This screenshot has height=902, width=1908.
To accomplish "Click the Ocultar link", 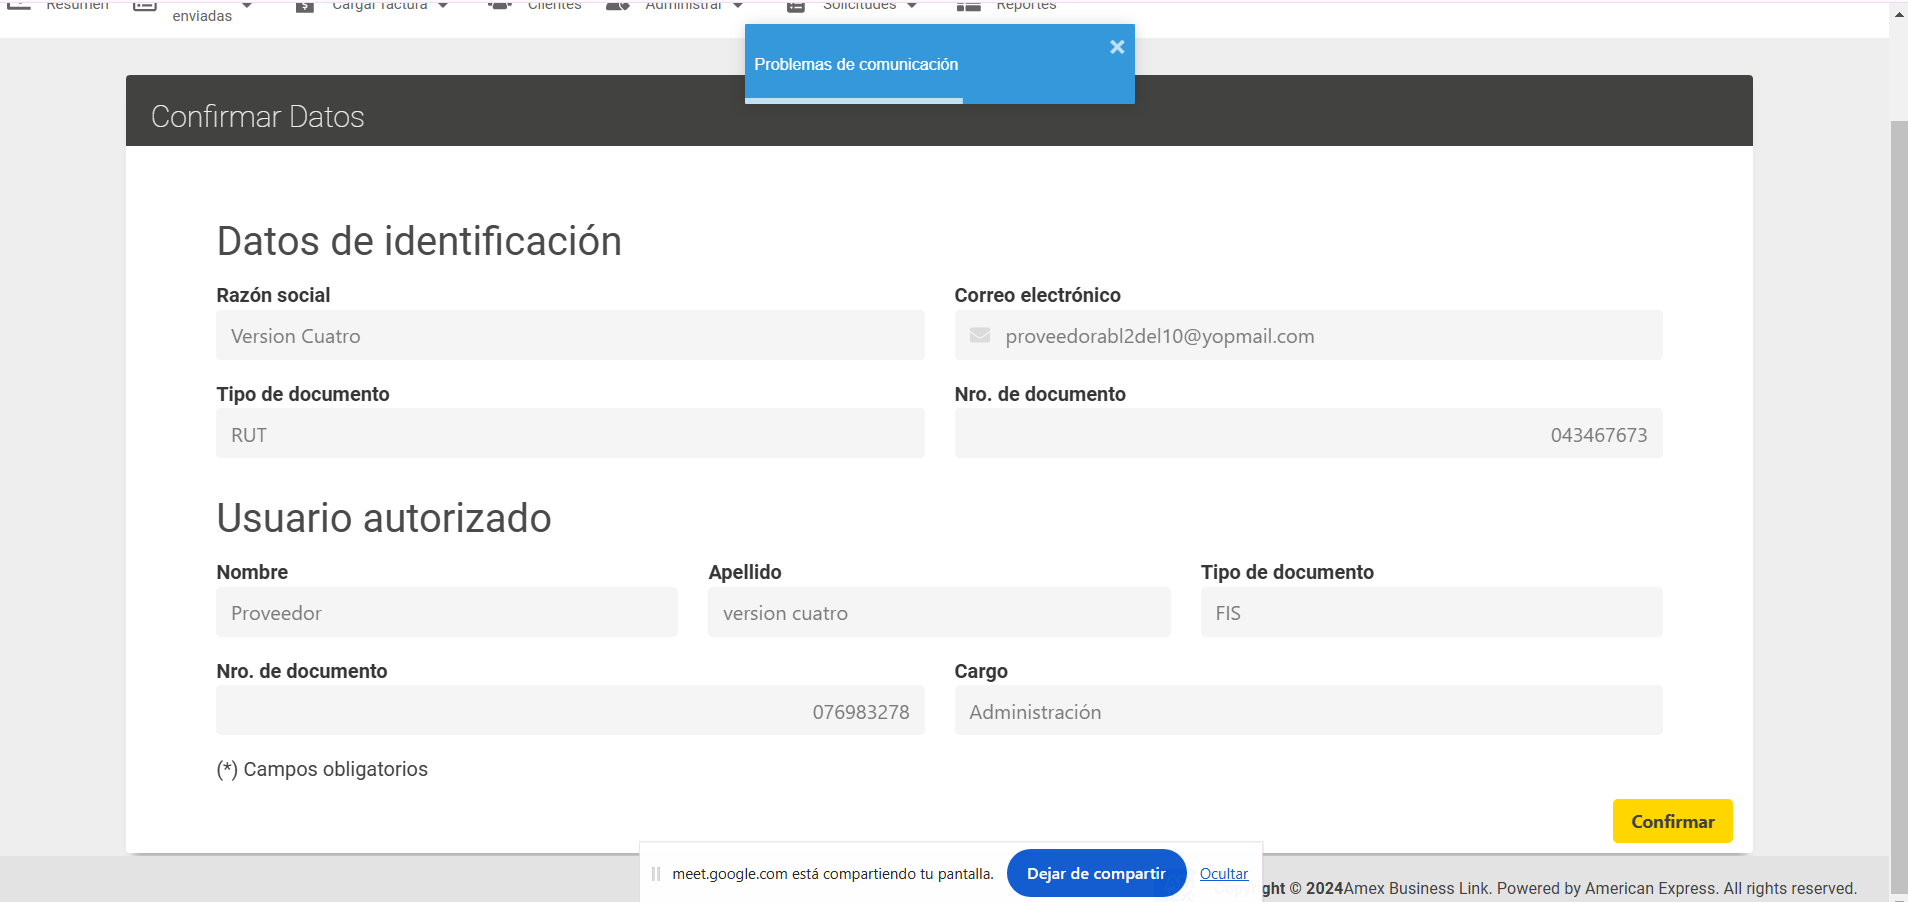I will click(1224, 874).
